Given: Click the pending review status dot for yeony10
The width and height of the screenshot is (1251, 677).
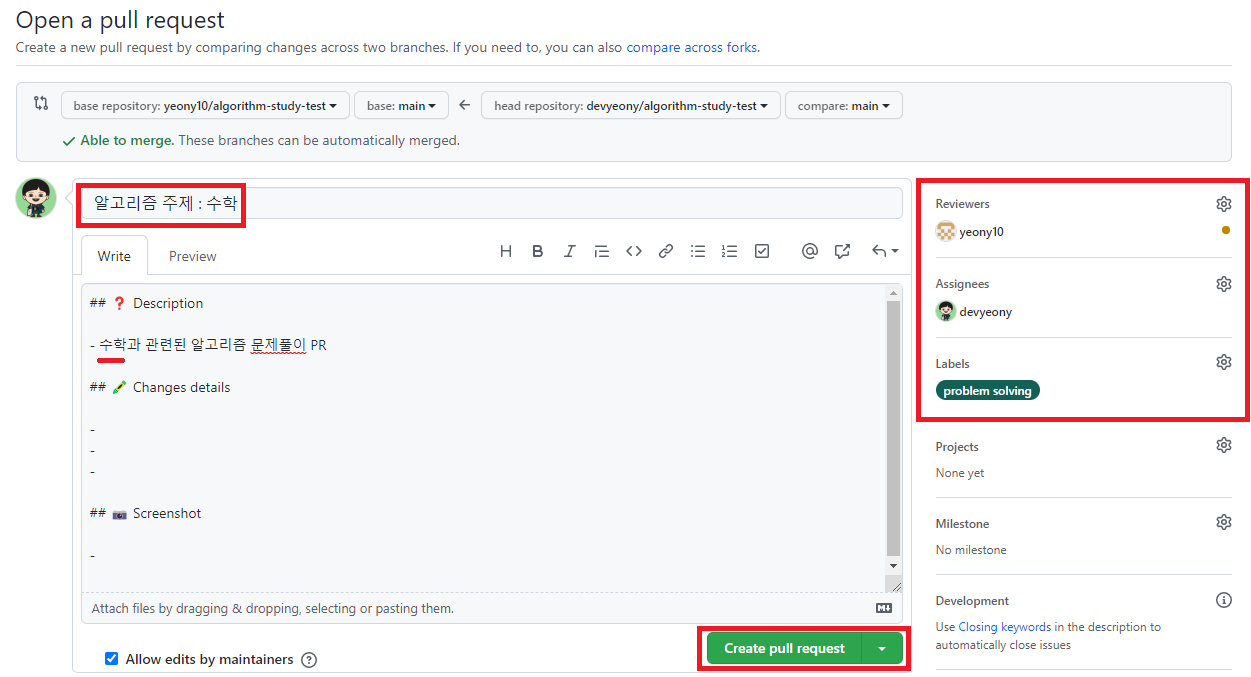Looking at the screenshot, I should (x=1226, y=231).
